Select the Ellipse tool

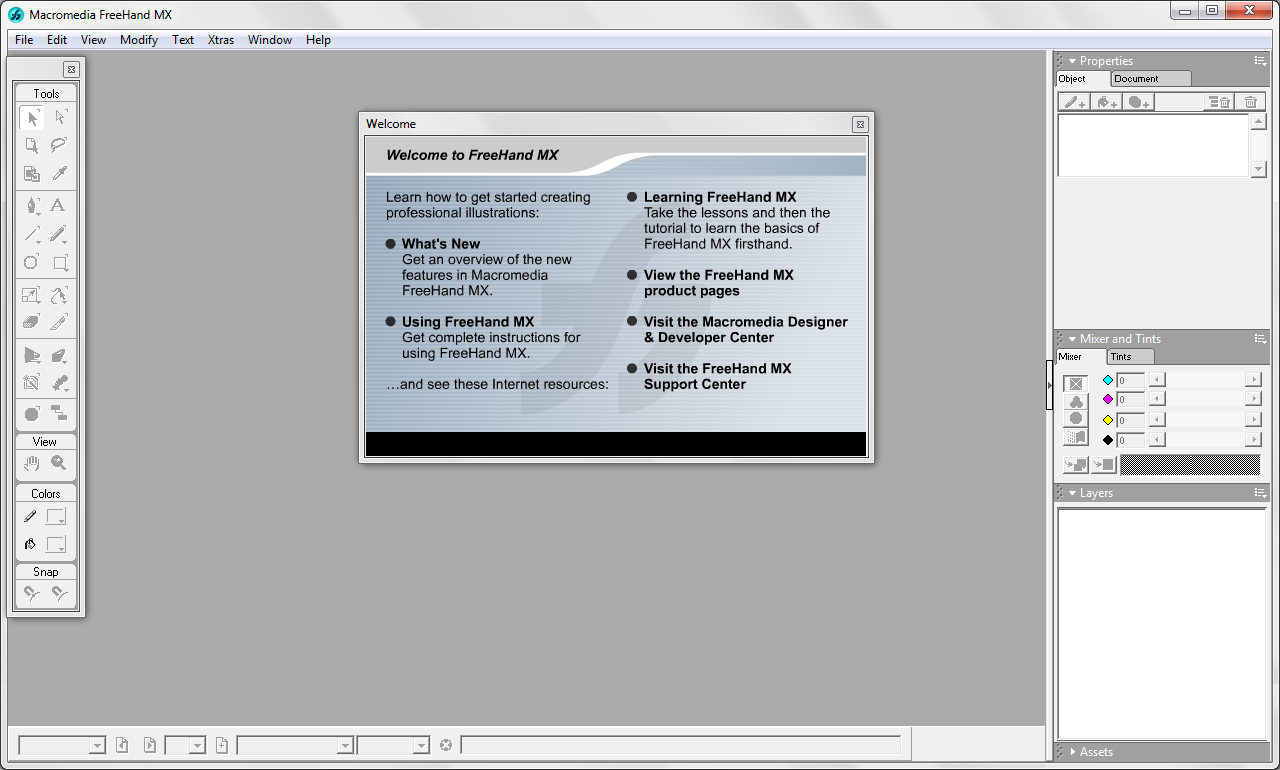pos(32,263)
